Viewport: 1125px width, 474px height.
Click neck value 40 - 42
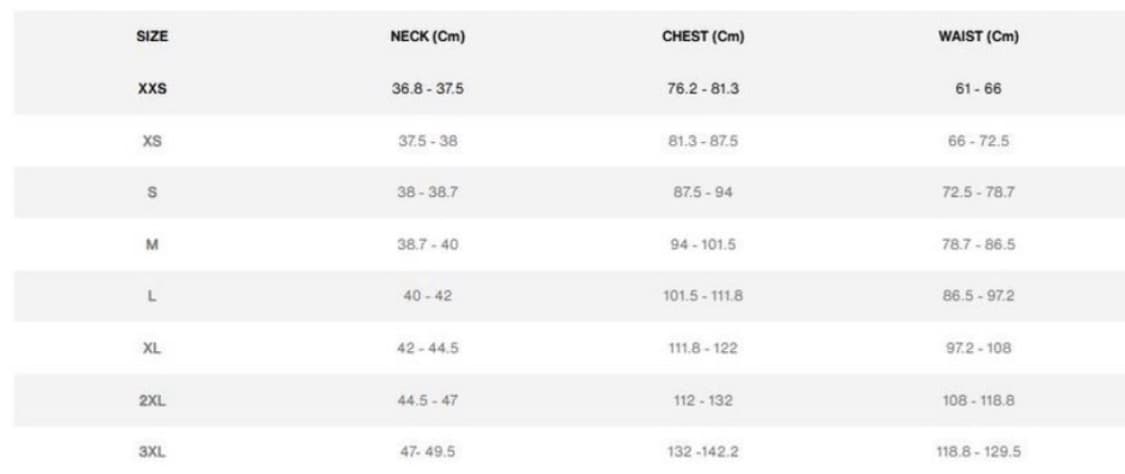tap(428, 296)
